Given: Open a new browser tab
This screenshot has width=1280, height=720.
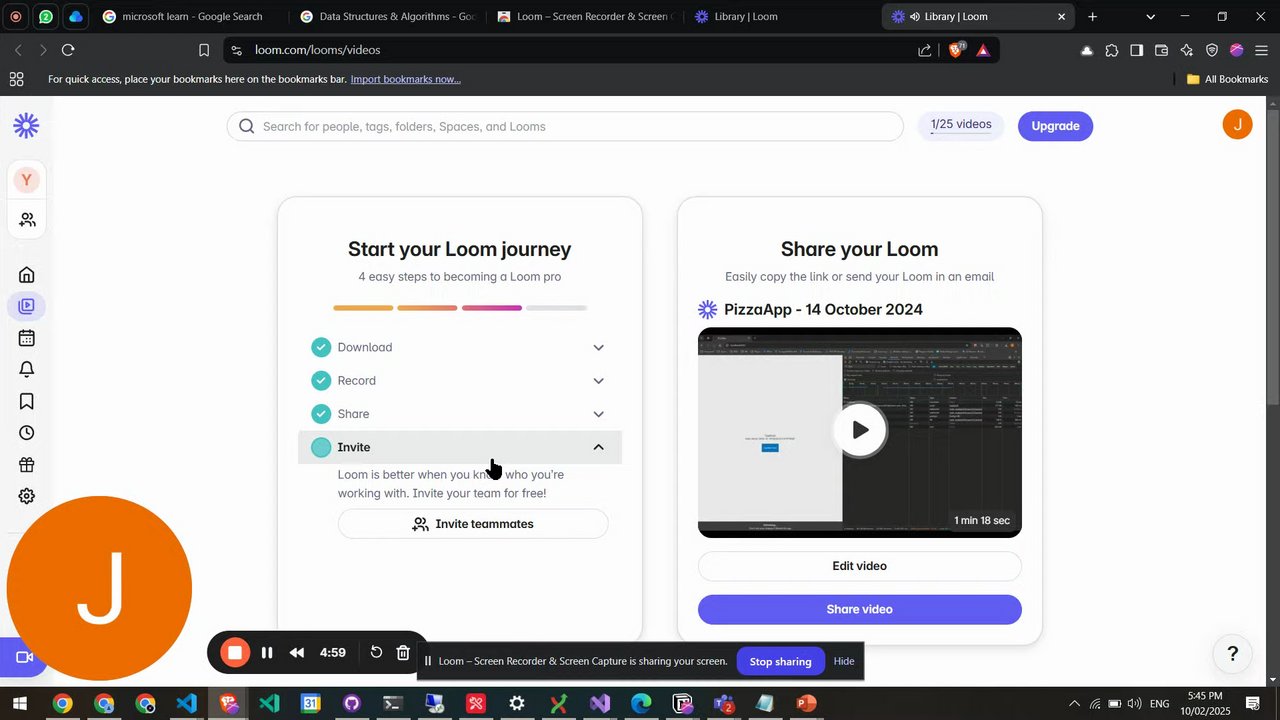Looking at the screenshot, I should (1092, 16).
